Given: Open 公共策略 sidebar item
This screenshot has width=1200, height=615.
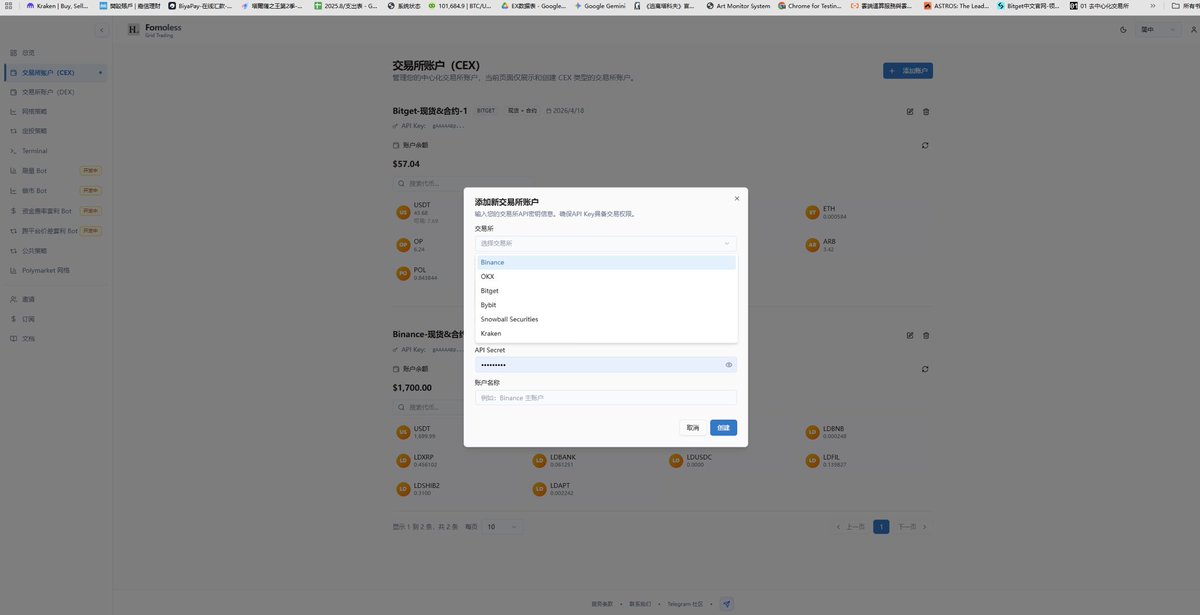Looking at the screenshot, I should tap(55, 250).
